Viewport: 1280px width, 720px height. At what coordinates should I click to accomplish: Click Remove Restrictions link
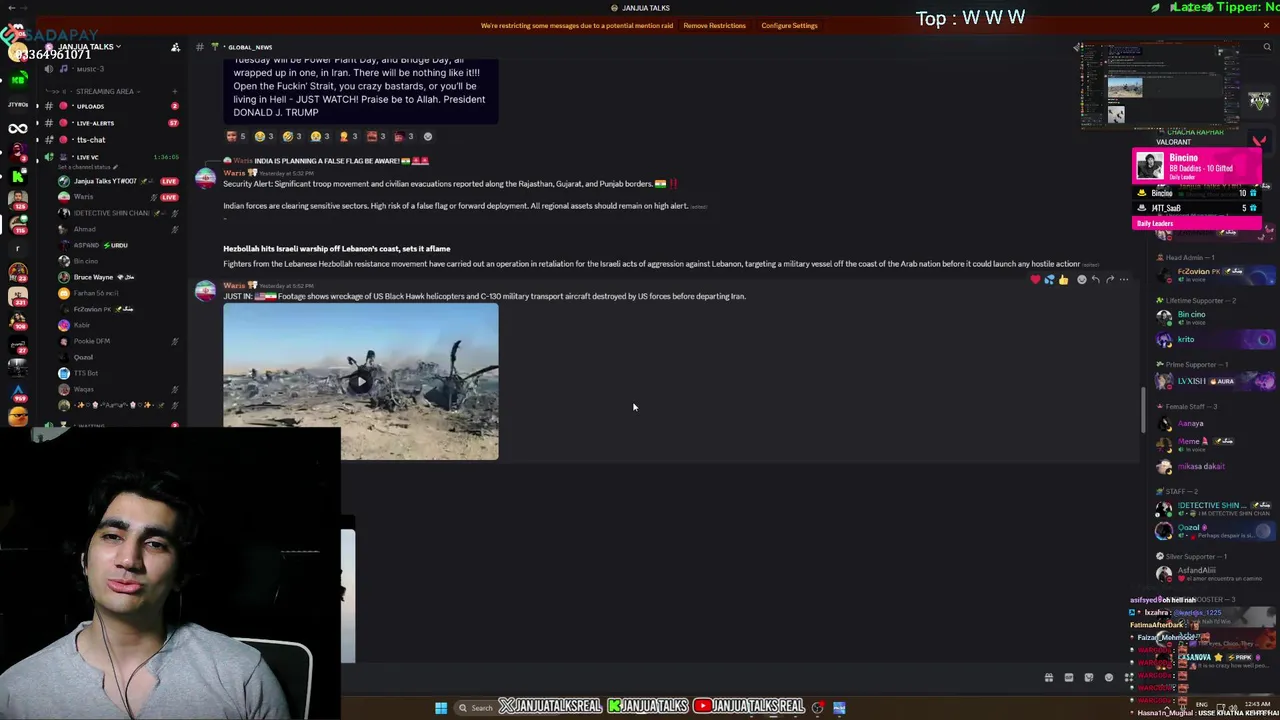click(x=714, y=26)
